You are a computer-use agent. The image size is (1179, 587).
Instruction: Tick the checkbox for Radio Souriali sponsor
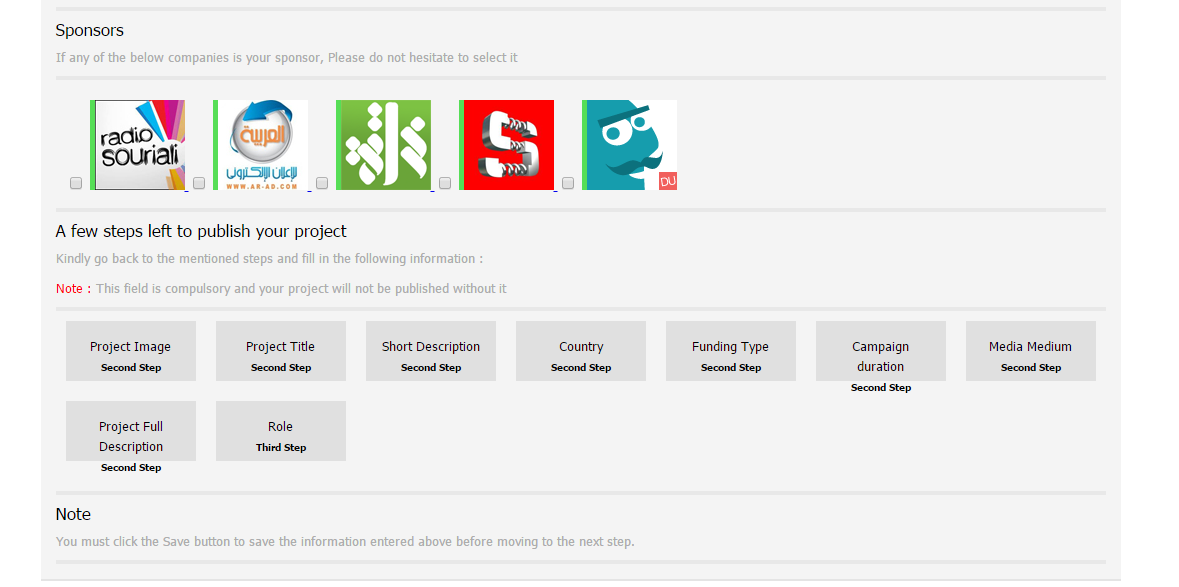coord(76,183)
